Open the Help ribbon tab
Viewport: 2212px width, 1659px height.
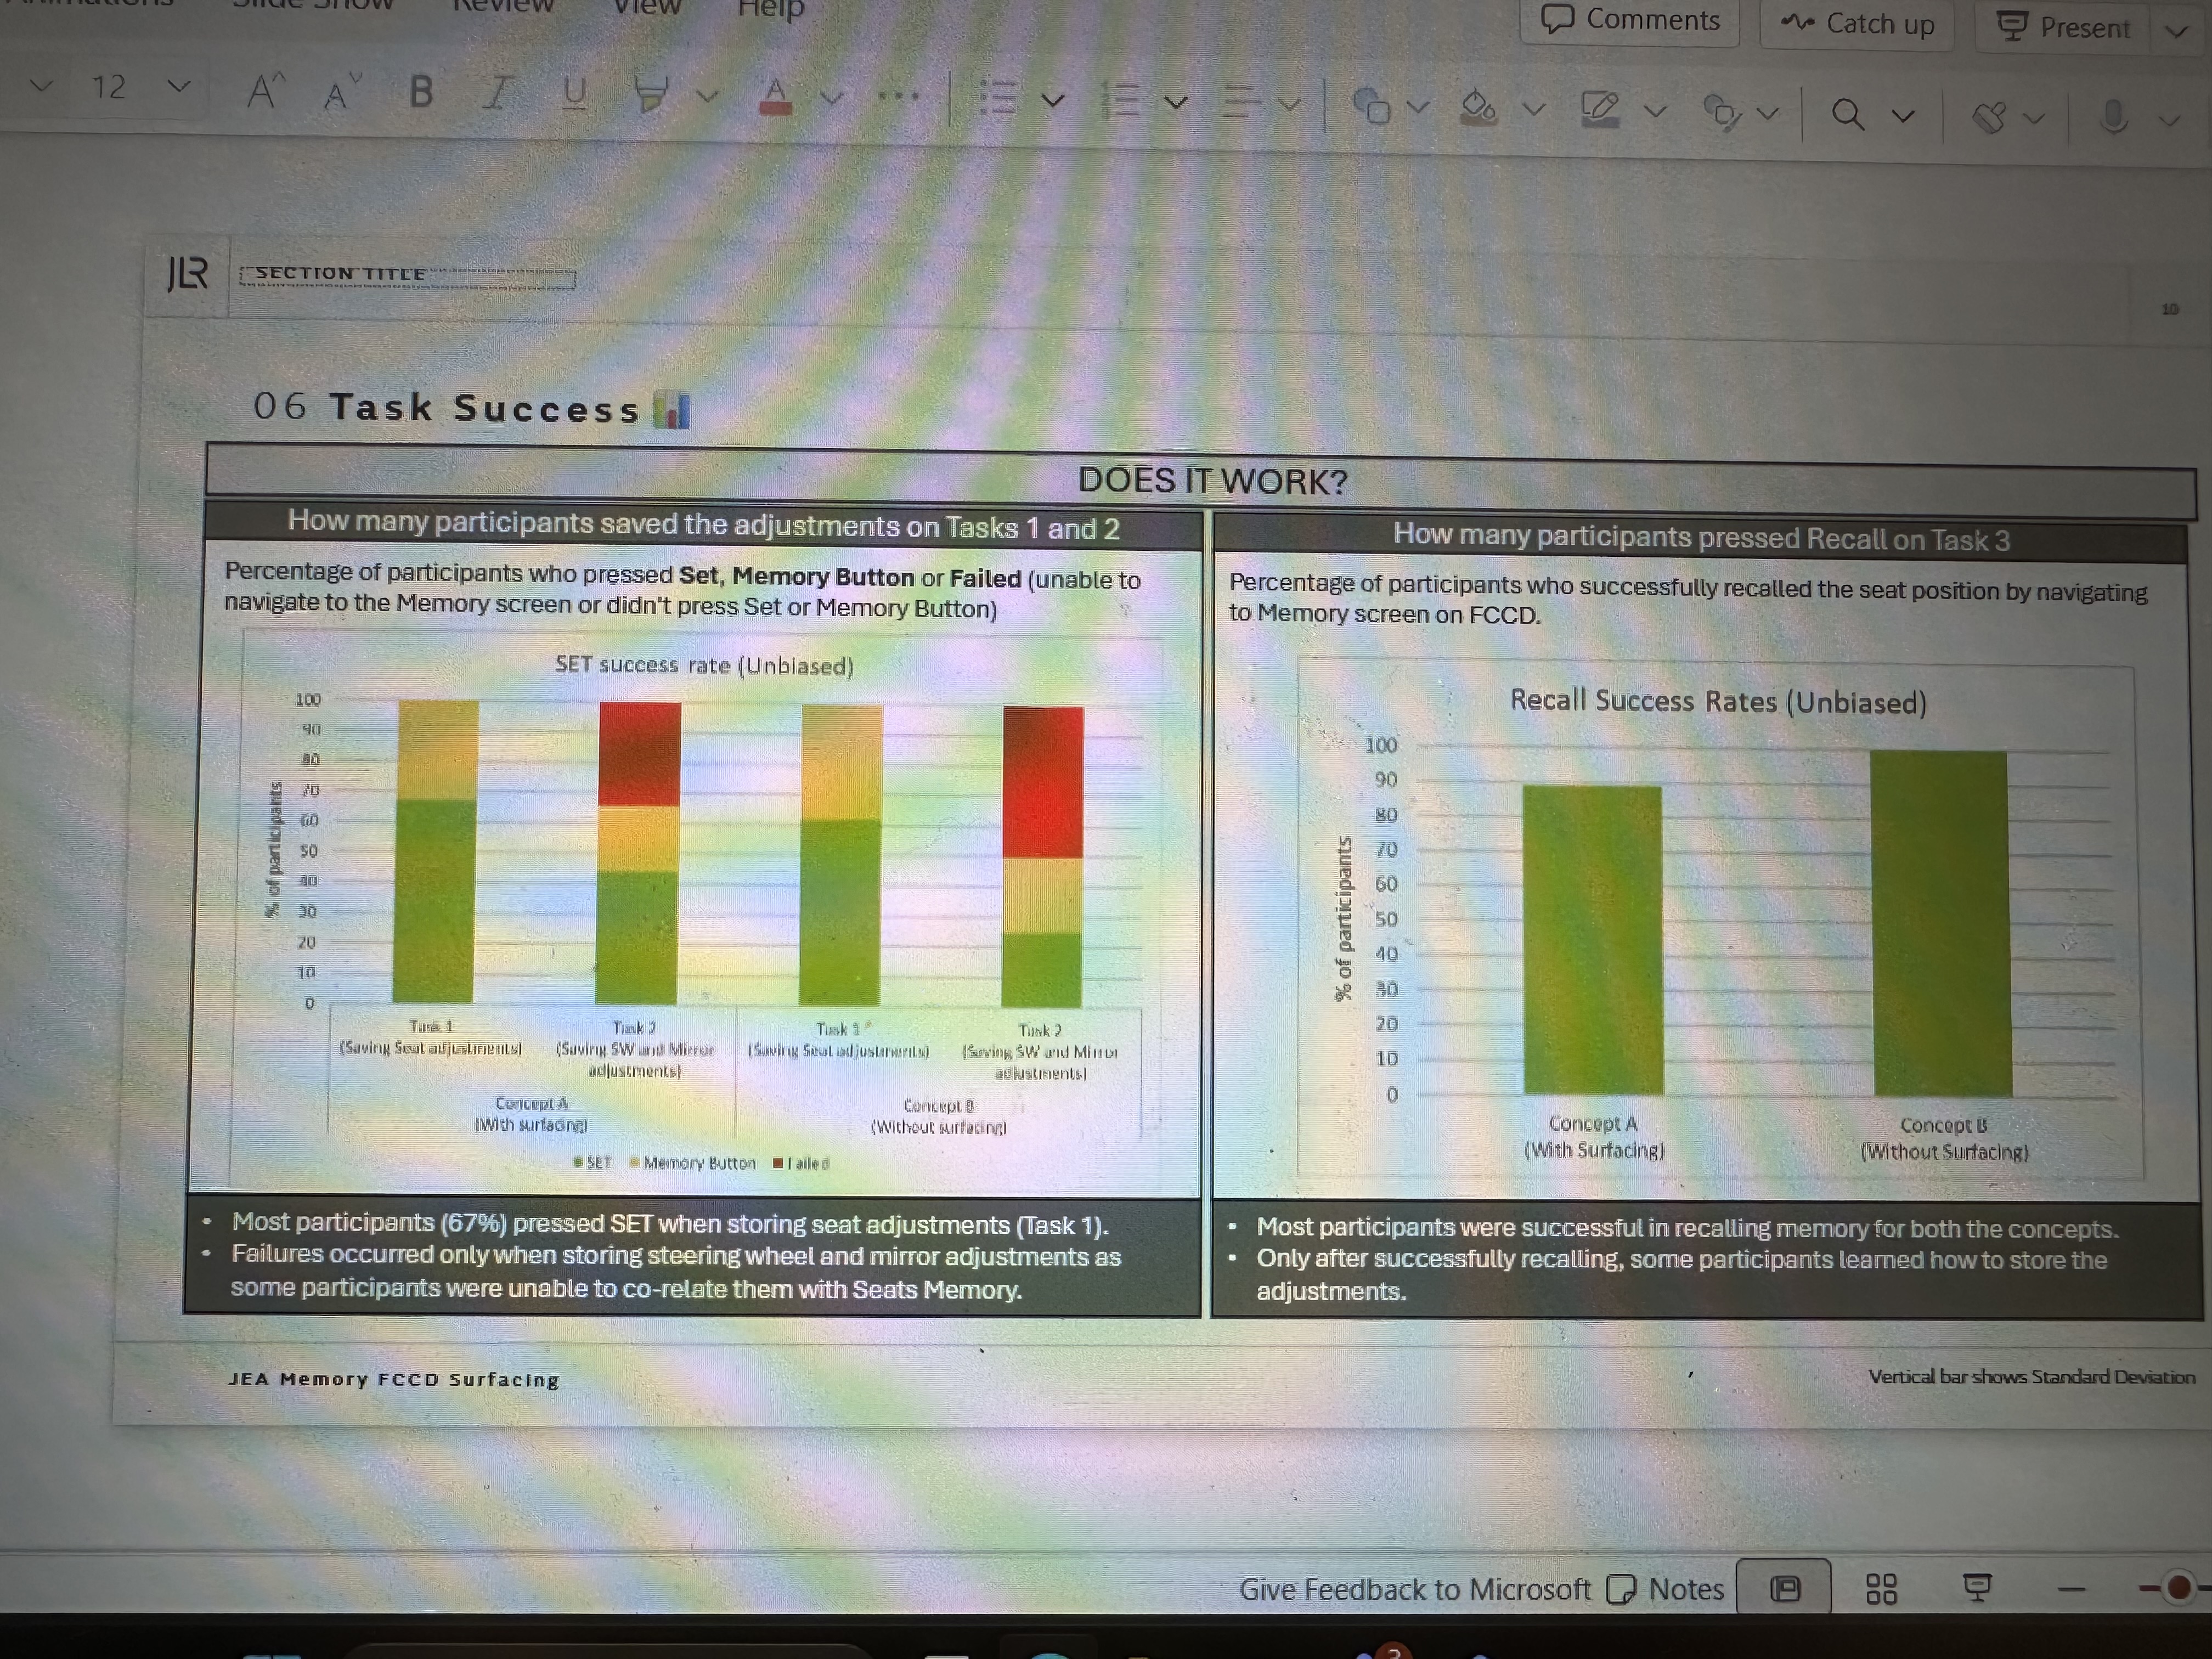click(770, 9)
